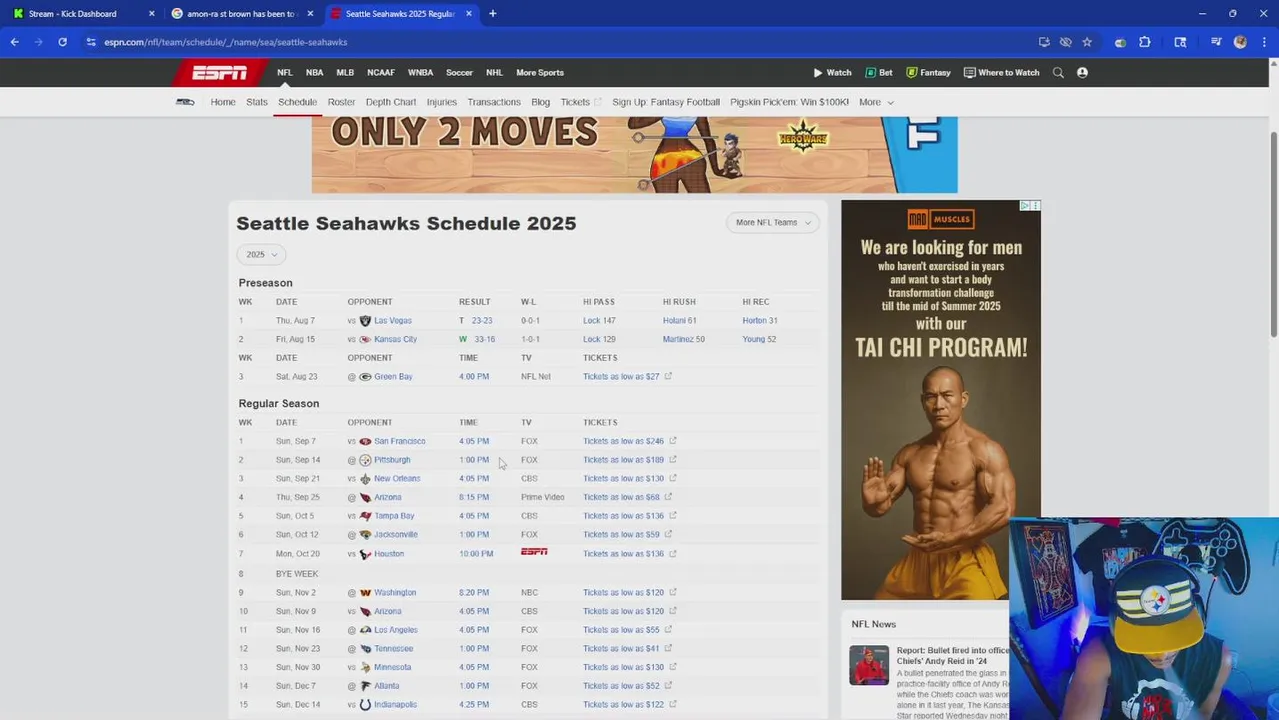Open the NCAAF menu in ESPN navigation
The image size is (1279, 720).
(381, 72)
